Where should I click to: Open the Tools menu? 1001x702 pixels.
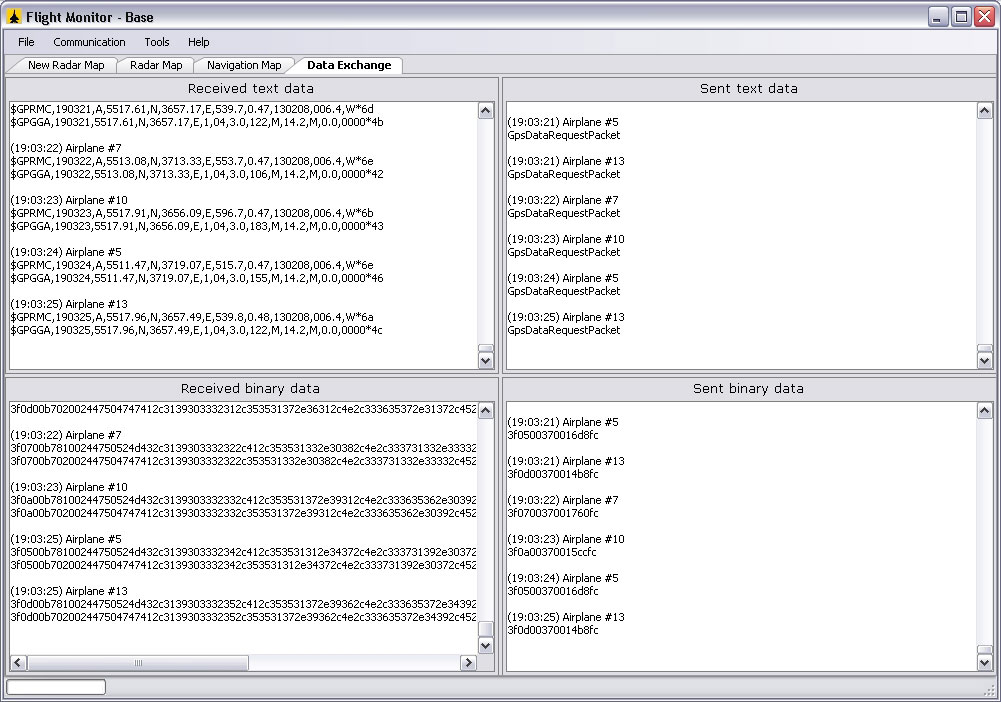tap(157, 42)
